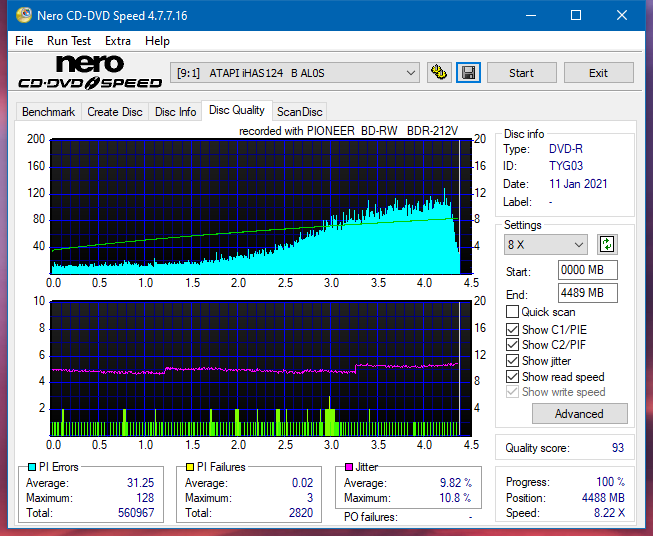This screenshot has height=536, width=653.
Task: Click the Quality score value 93
Action: tap(618, 448)
